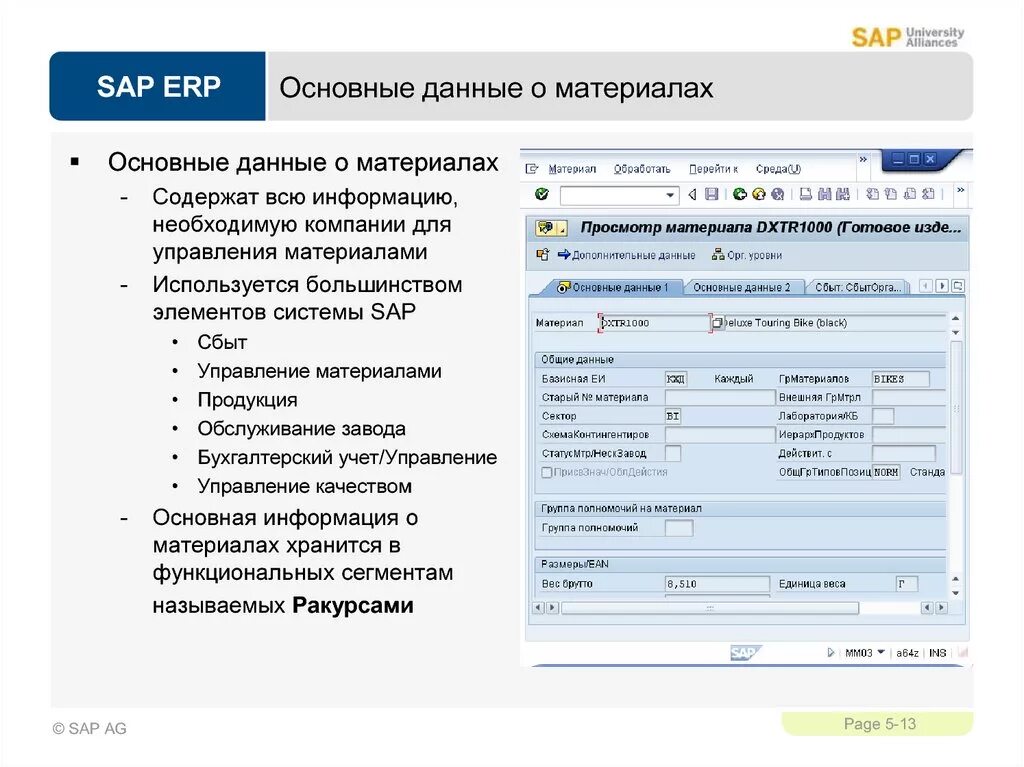Click the Старый № материала field
The image size is (1024, 767).
pos(720,397)
